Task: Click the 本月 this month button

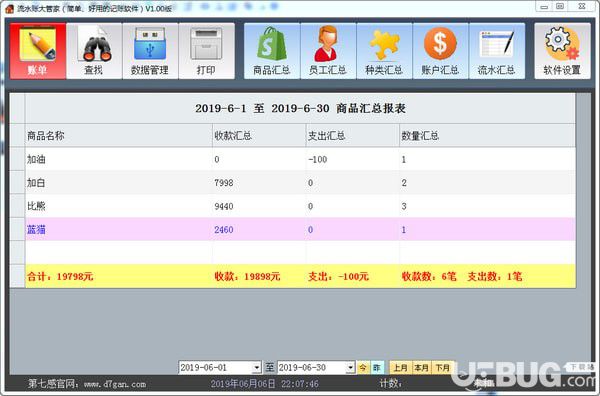Action: click(421, 368)
